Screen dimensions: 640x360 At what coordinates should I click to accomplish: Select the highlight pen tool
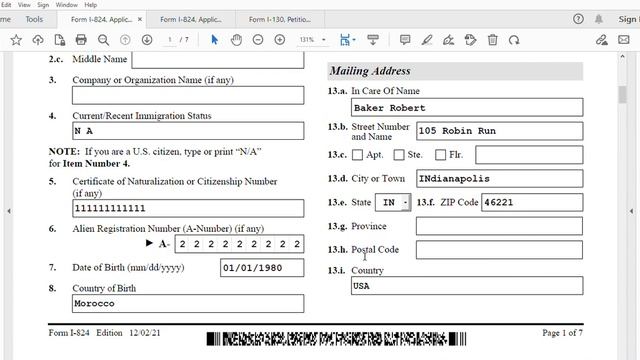point(427,40)
